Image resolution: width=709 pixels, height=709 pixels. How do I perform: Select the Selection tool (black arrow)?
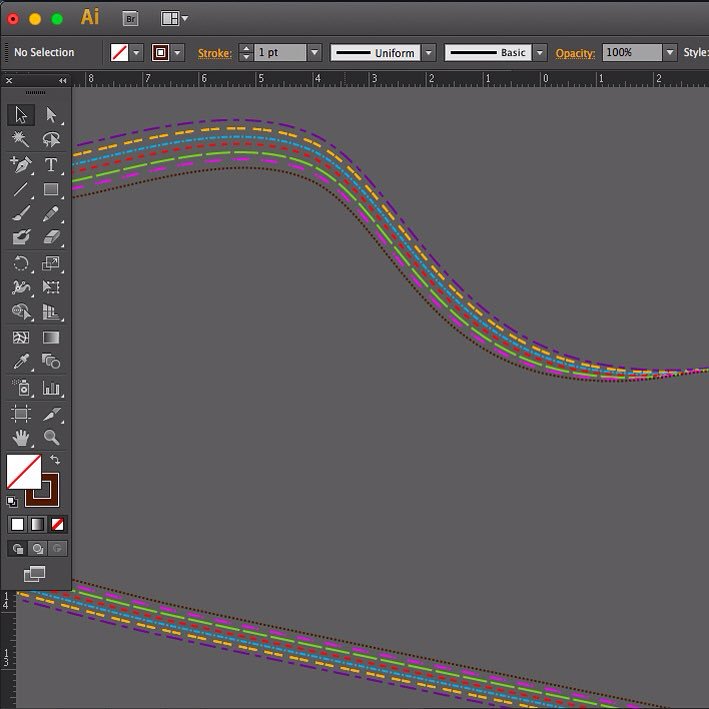[x=21, y=115]
